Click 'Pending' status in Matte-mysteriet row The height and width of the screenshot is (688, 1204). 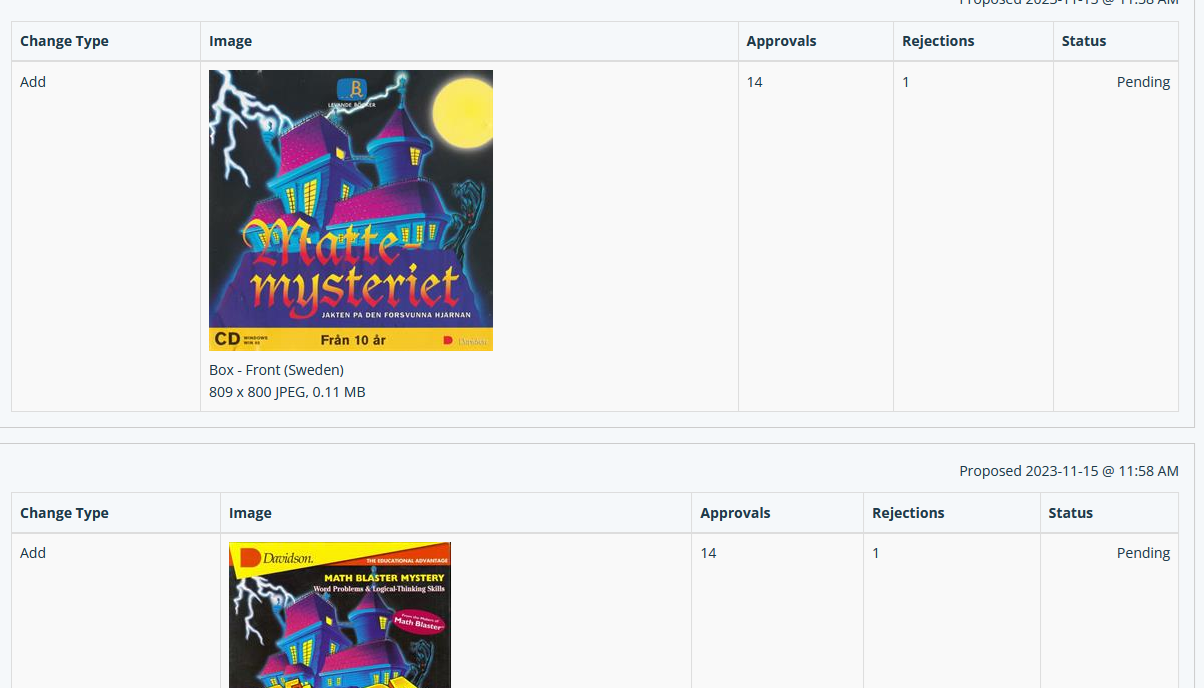pos(1143,82)
